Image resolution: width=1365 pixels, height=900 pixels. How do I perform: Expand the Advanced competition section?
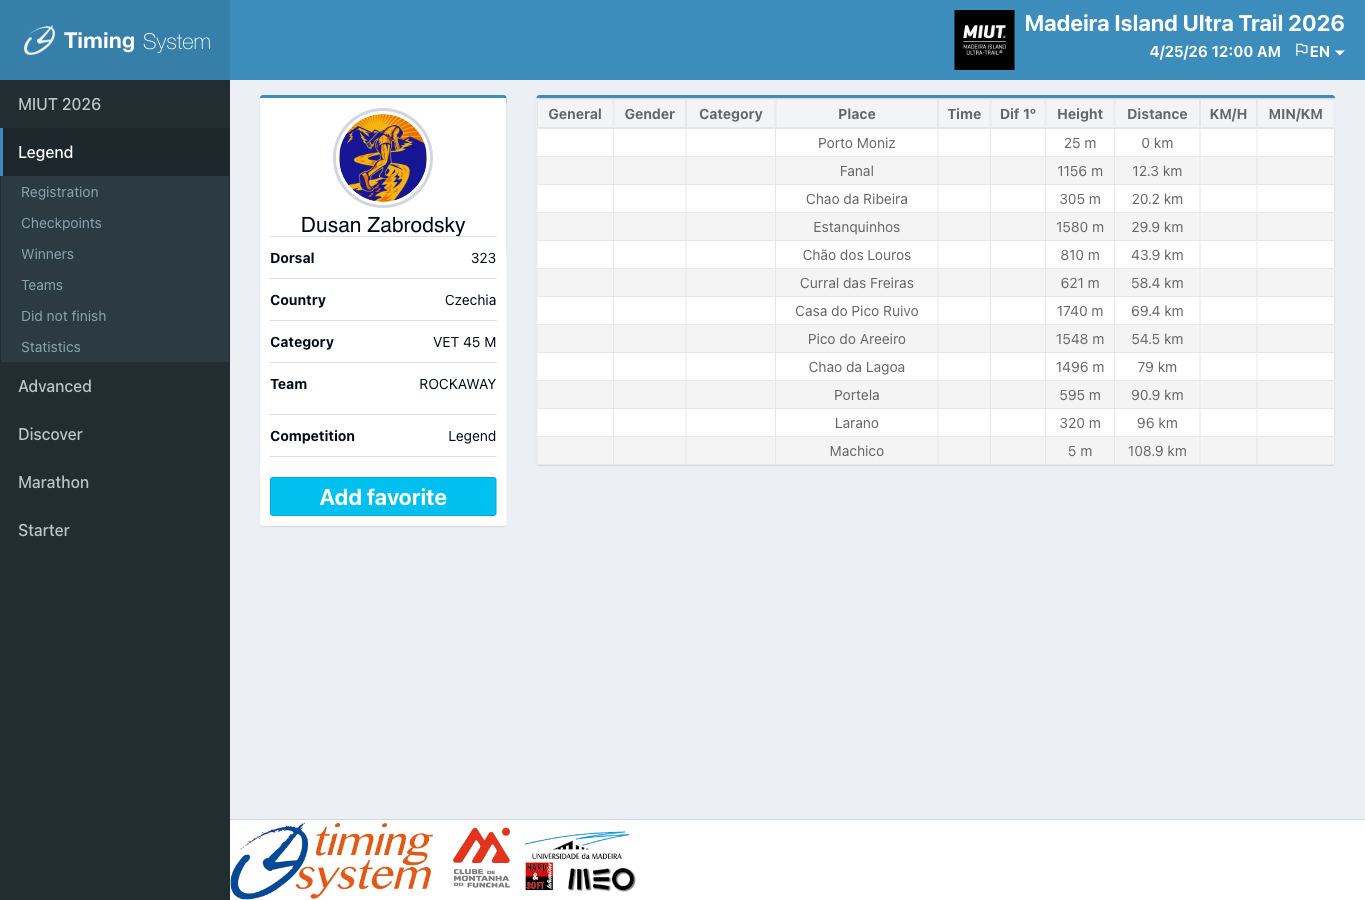(55, 386)
